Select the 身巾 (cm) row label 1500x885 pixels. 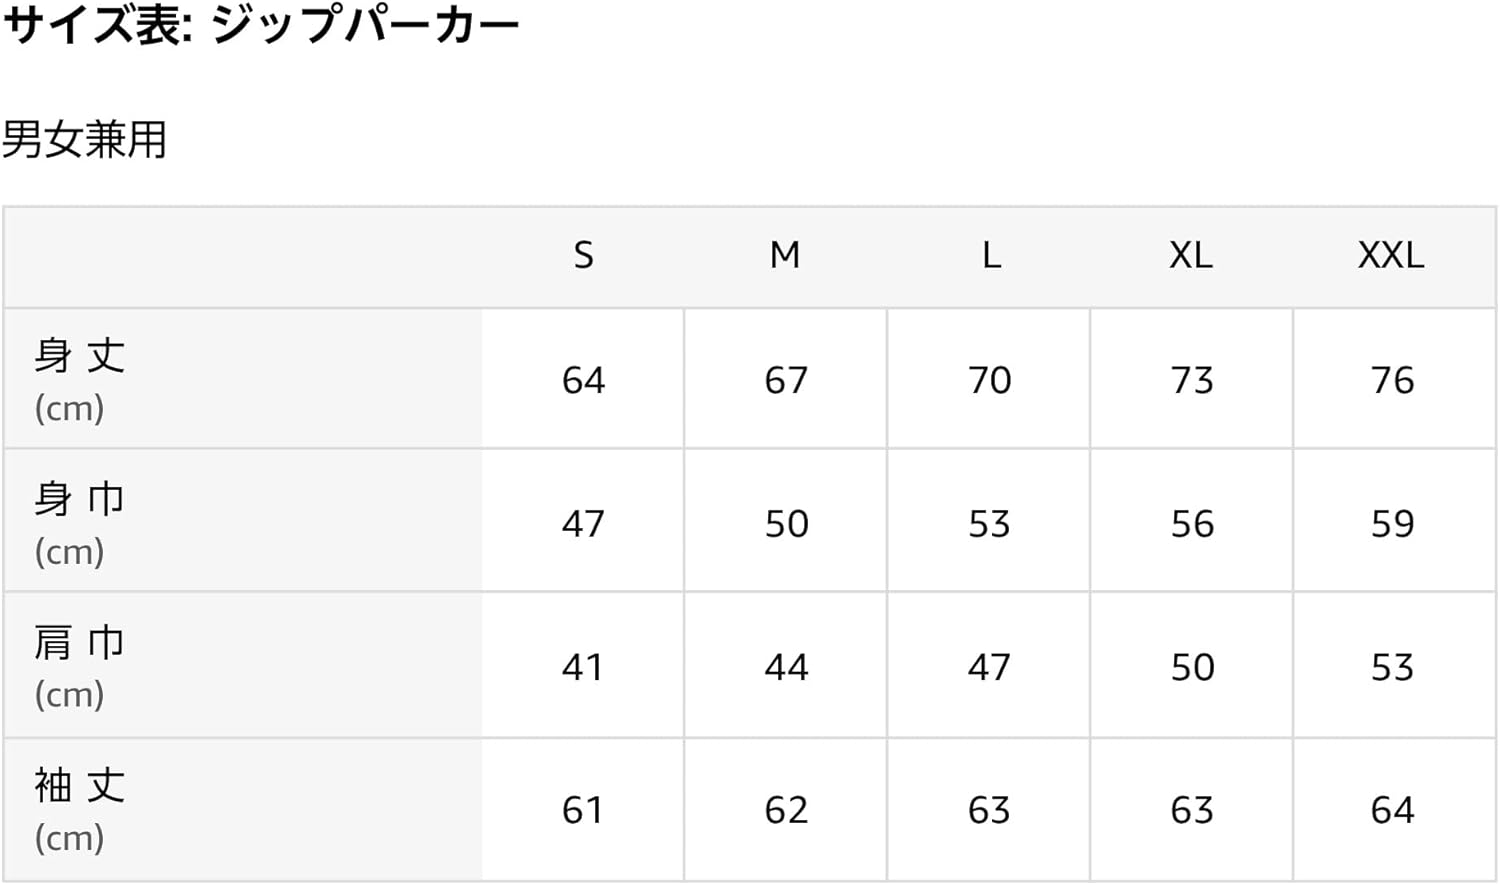pos(80,522)
